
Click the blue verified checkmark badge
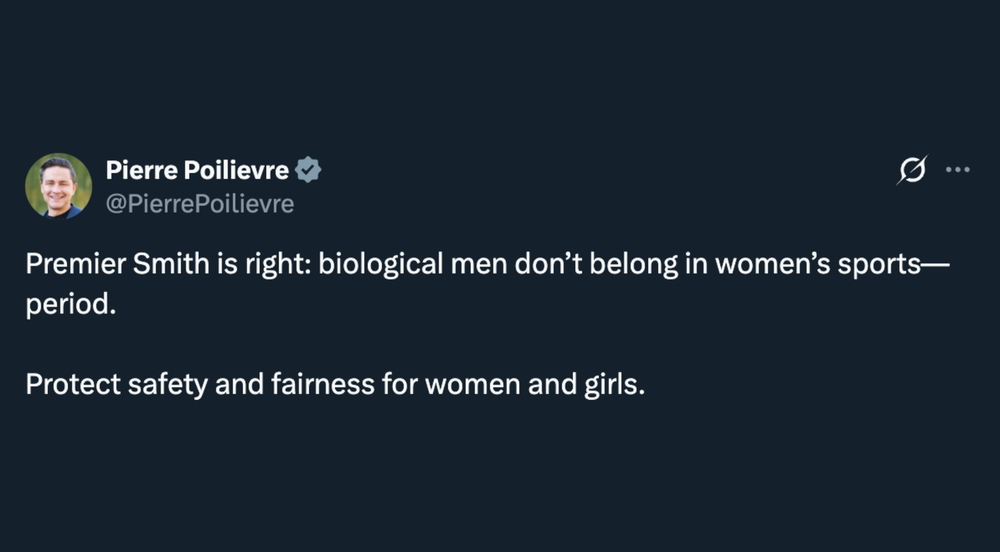tap(309, 171)
